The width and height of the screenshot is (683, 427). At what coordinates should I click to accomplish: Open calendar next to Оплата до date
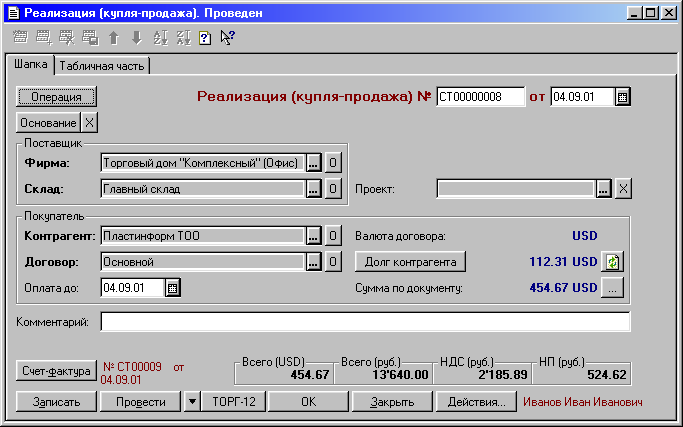pos(172,288)
